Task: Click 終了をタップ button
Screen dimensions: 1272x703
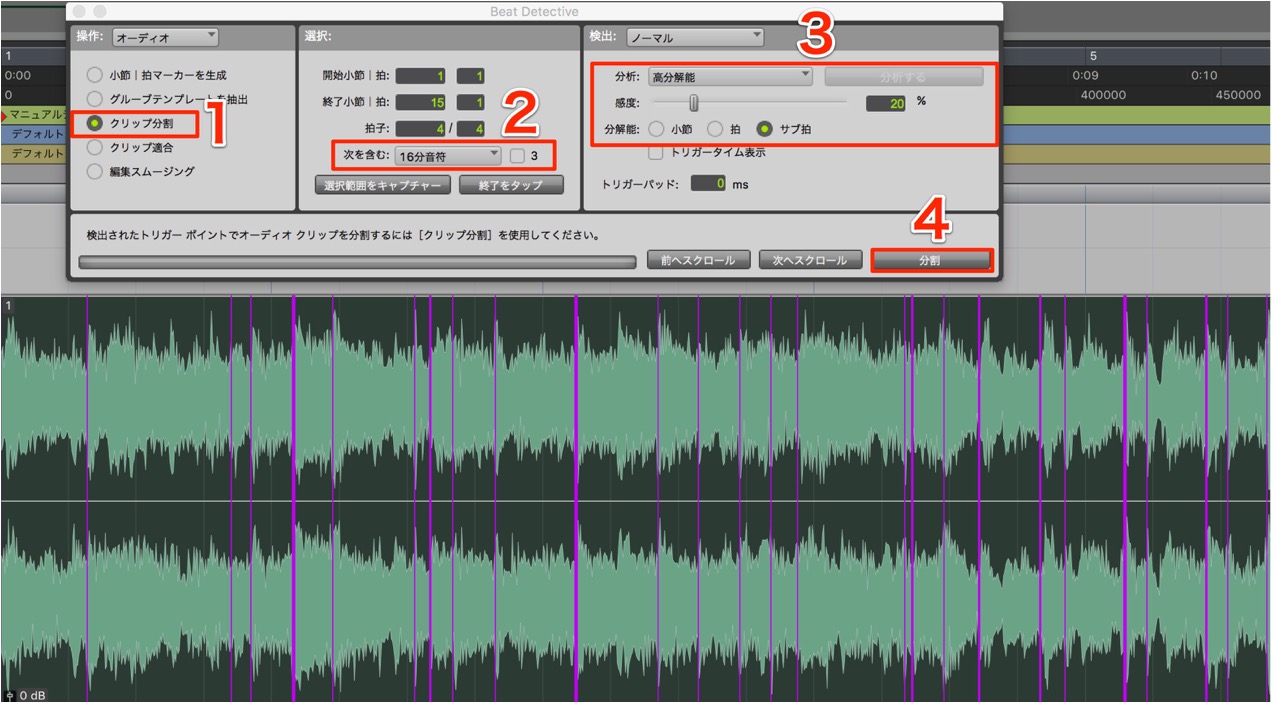Action: point(511,185)
